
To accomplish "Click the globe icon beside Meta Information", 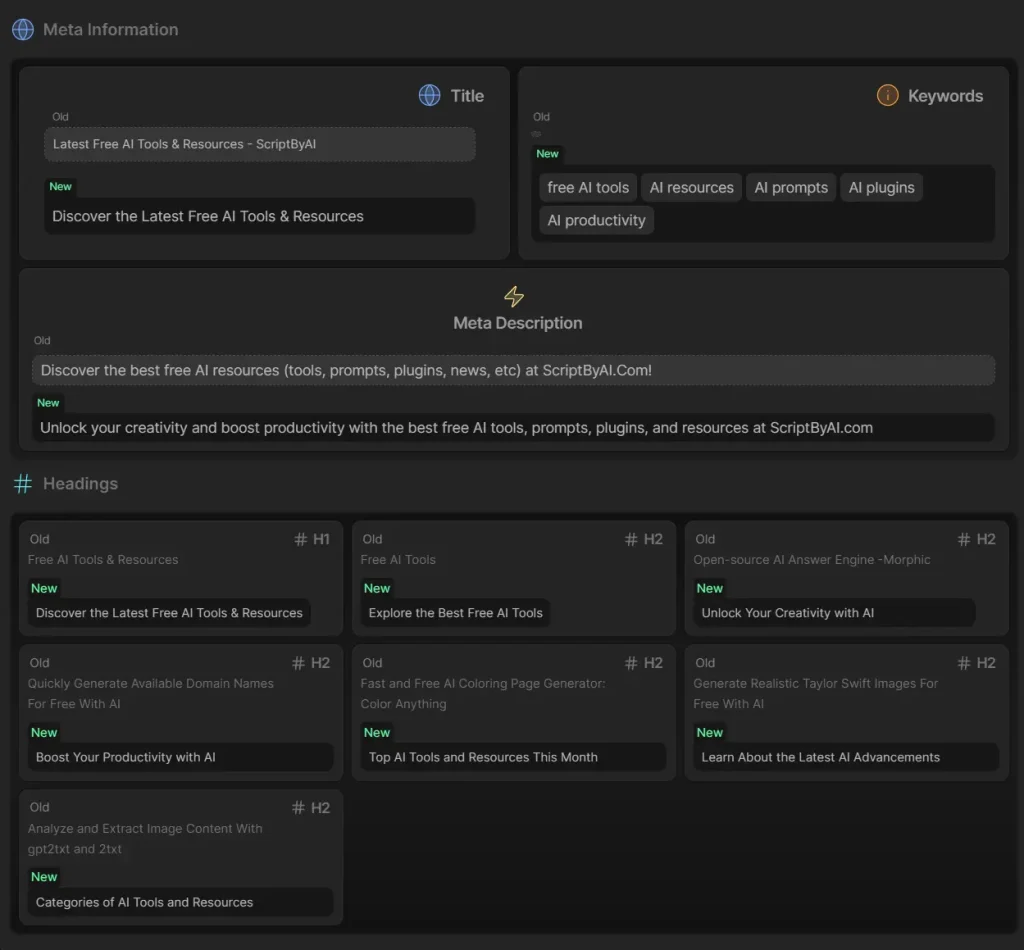I will click(22, 29).
